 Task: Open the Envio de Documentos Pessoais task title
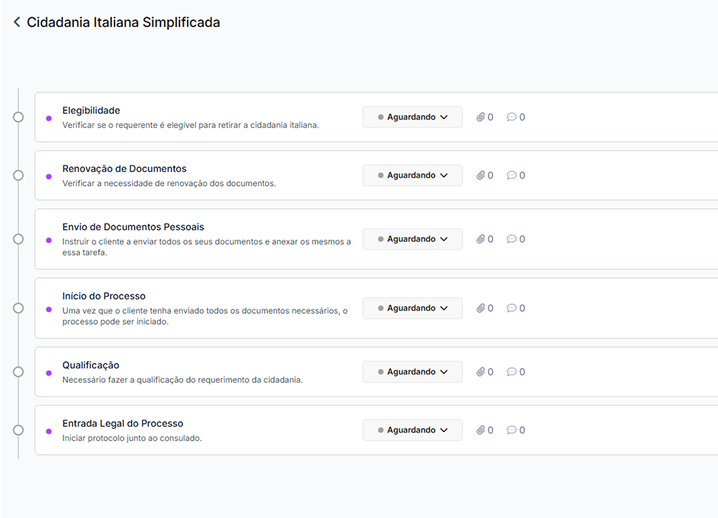(x=133, y=227)
